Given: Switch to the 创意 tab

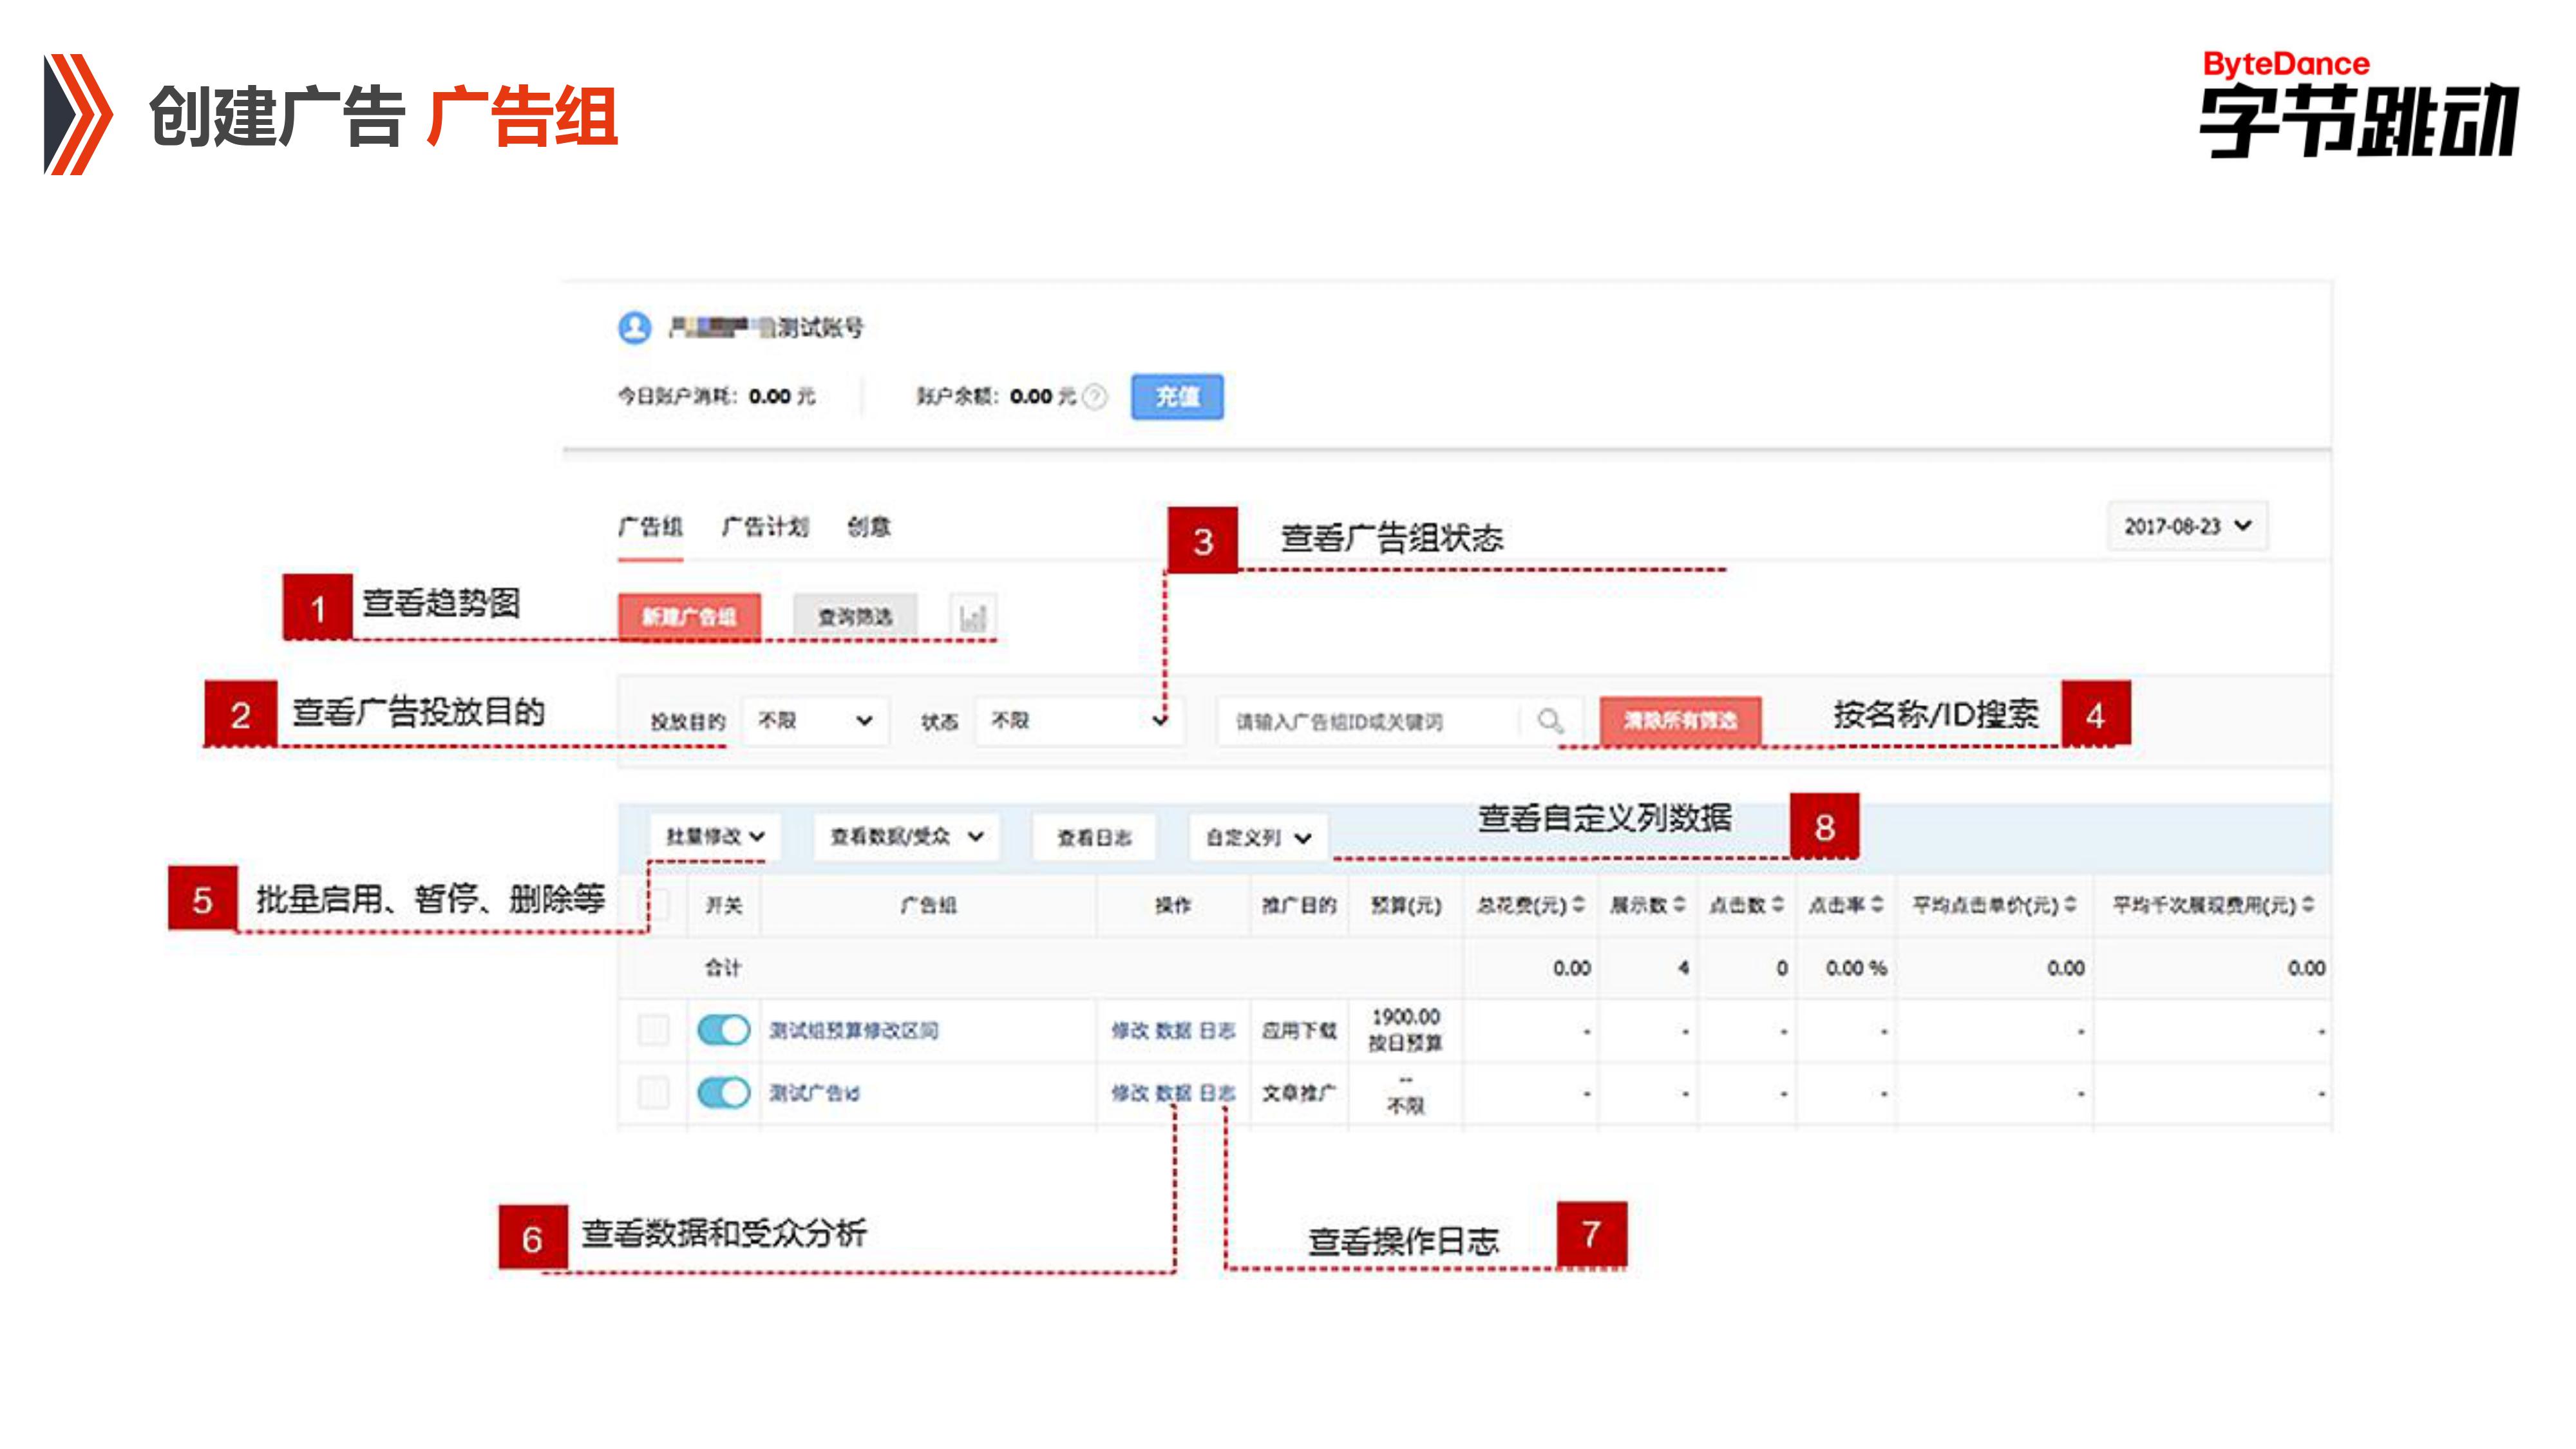Looking at the screenshot, I should tap(868, 526).
